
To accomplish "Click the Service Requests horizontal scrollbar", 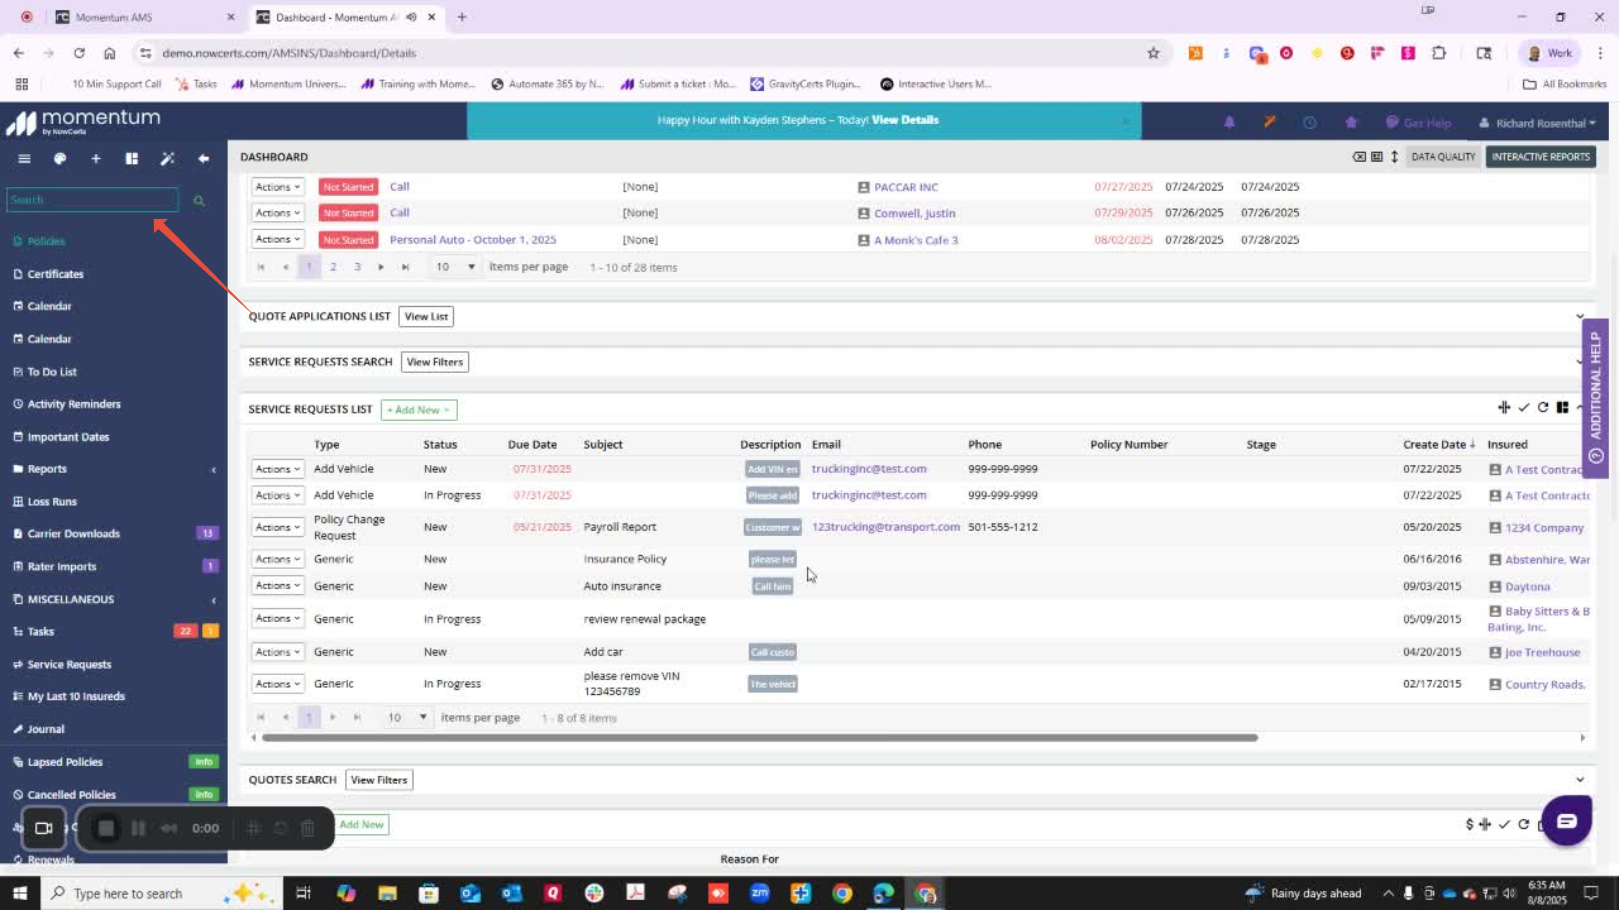I will coord(760,738).
